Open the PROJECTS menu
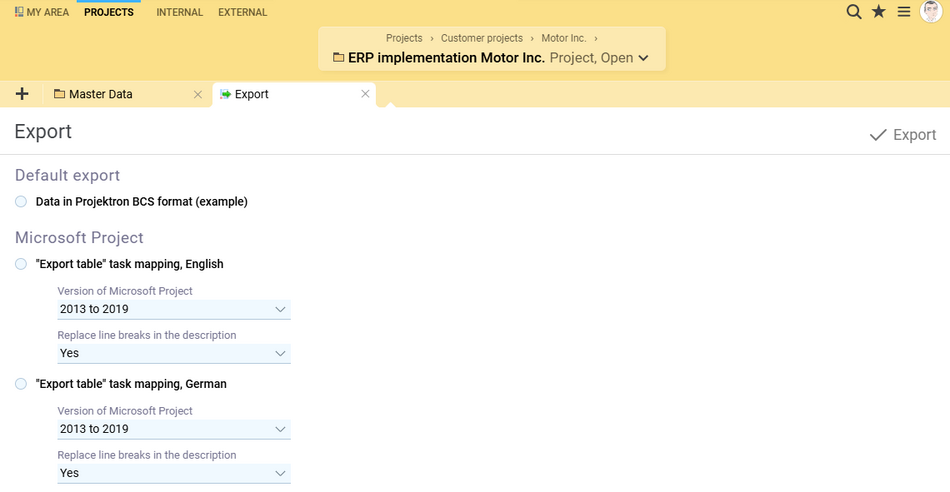This screenshot has height=492, width=950. 109,12
